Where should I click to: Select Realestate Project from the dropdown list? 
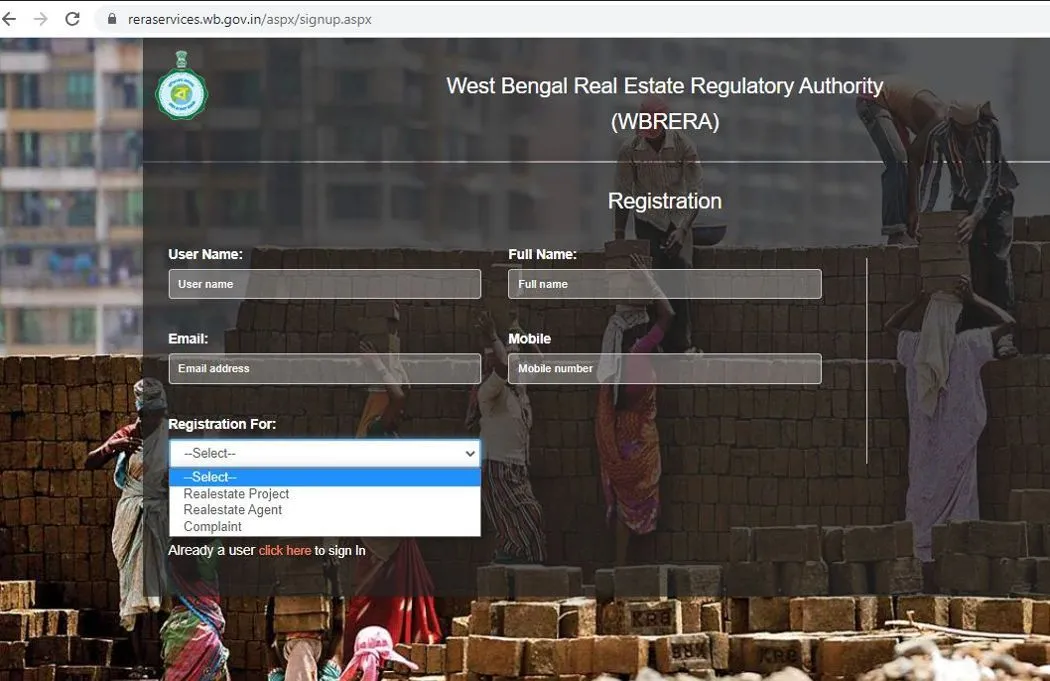237,494
